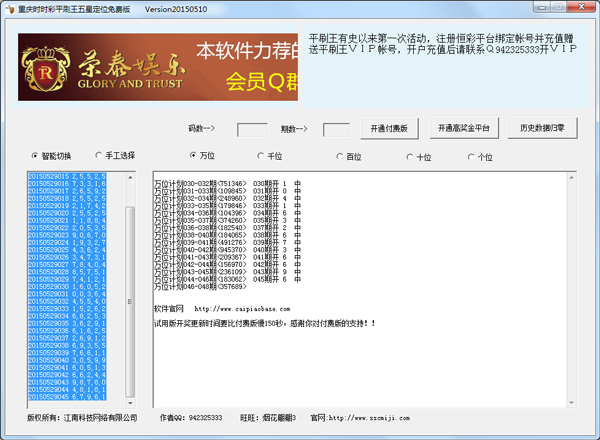The width and height of the screenshot is (600, 440).
Task: Click the 官网 sscmiji.com link
Action: [x=360, y=418]
